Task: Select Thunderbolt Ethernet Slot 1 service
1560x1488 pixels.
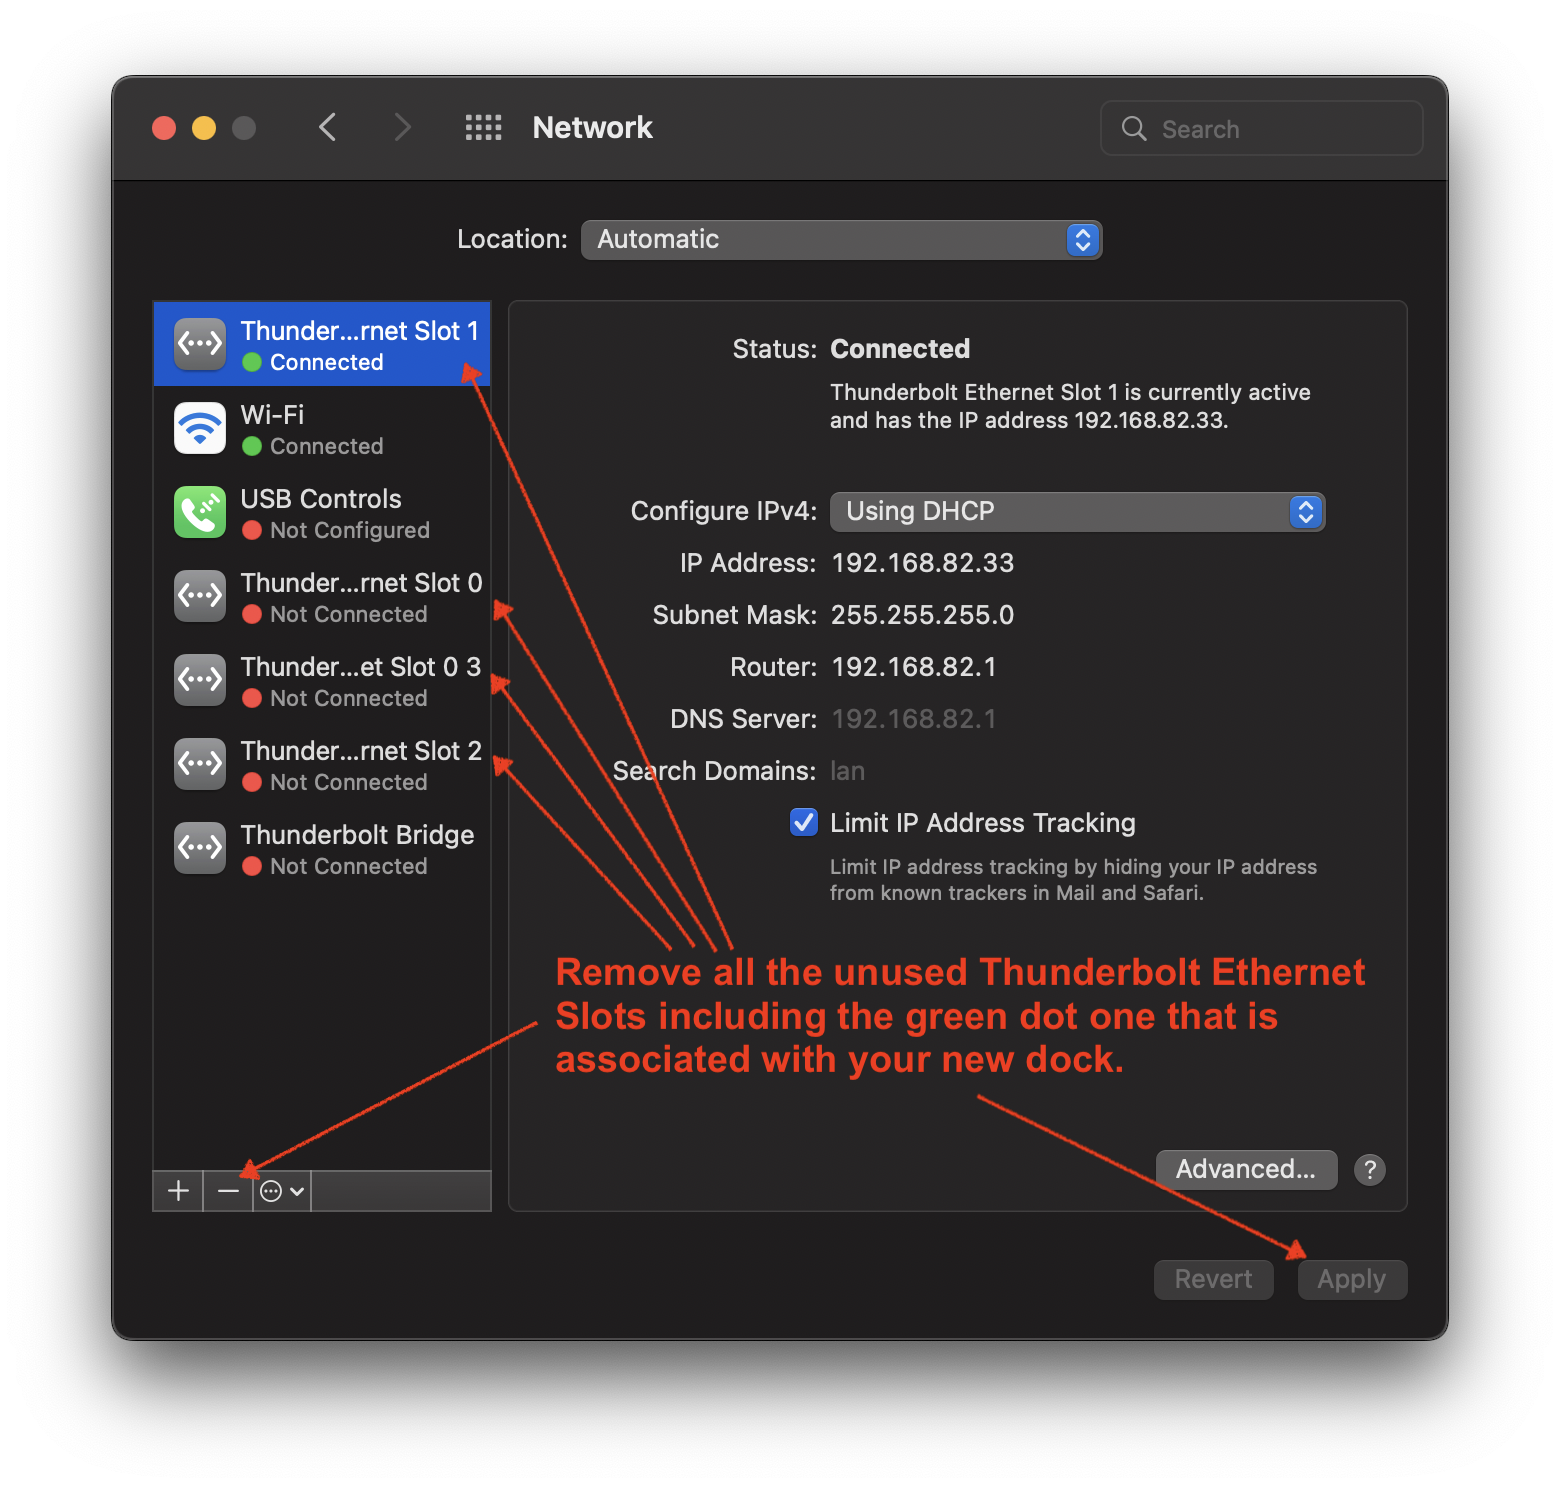Action: tap(322, 344)
